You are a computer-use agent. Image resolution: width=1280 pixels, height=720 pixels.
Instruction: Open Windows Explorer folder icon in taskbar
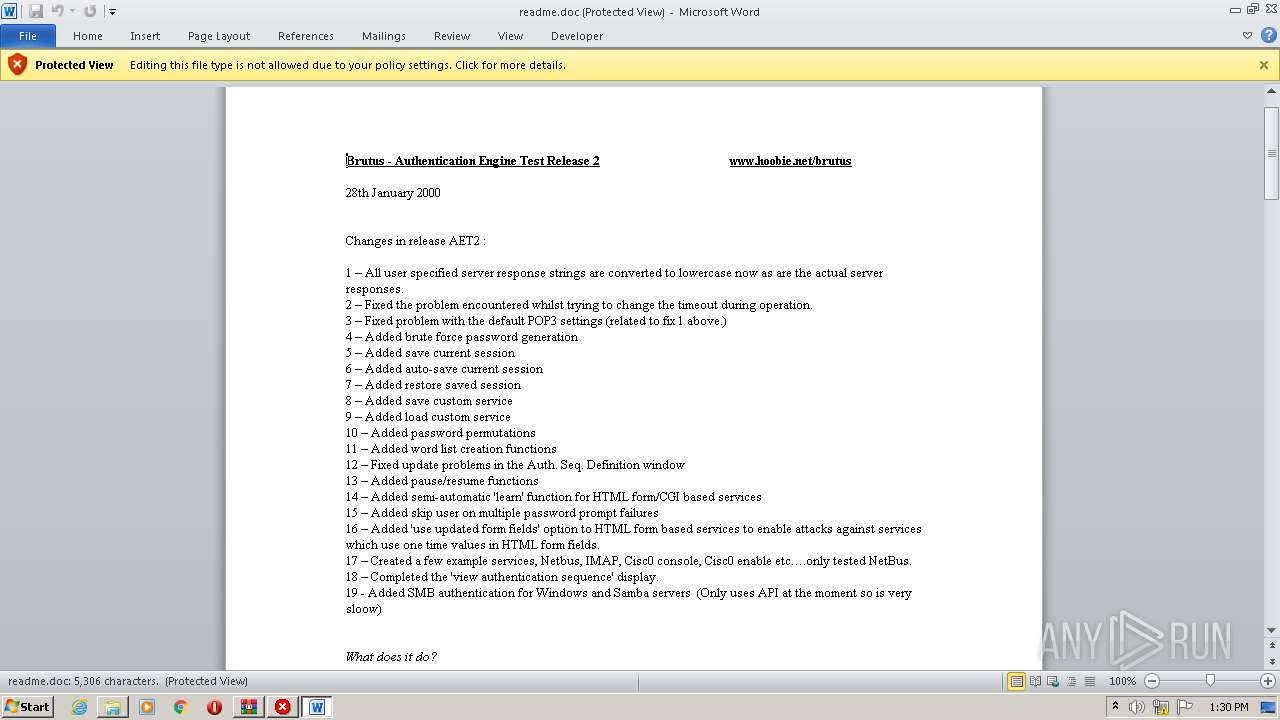[x=113, y=707]
